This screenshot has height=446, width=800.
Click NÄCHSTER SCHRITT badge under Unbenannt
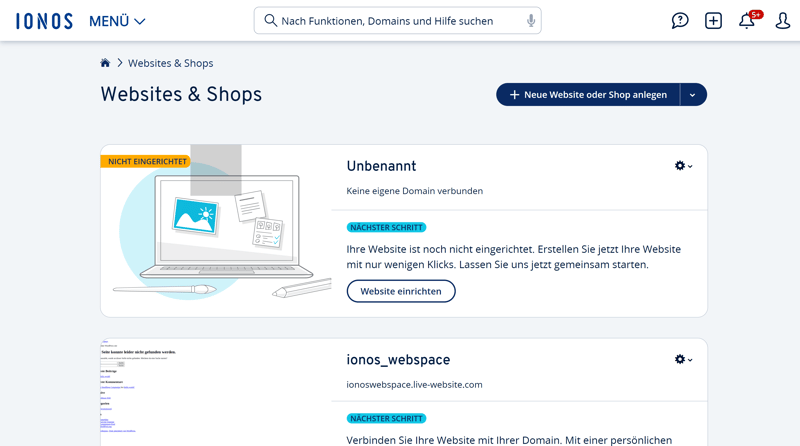(x=386, y=228)
